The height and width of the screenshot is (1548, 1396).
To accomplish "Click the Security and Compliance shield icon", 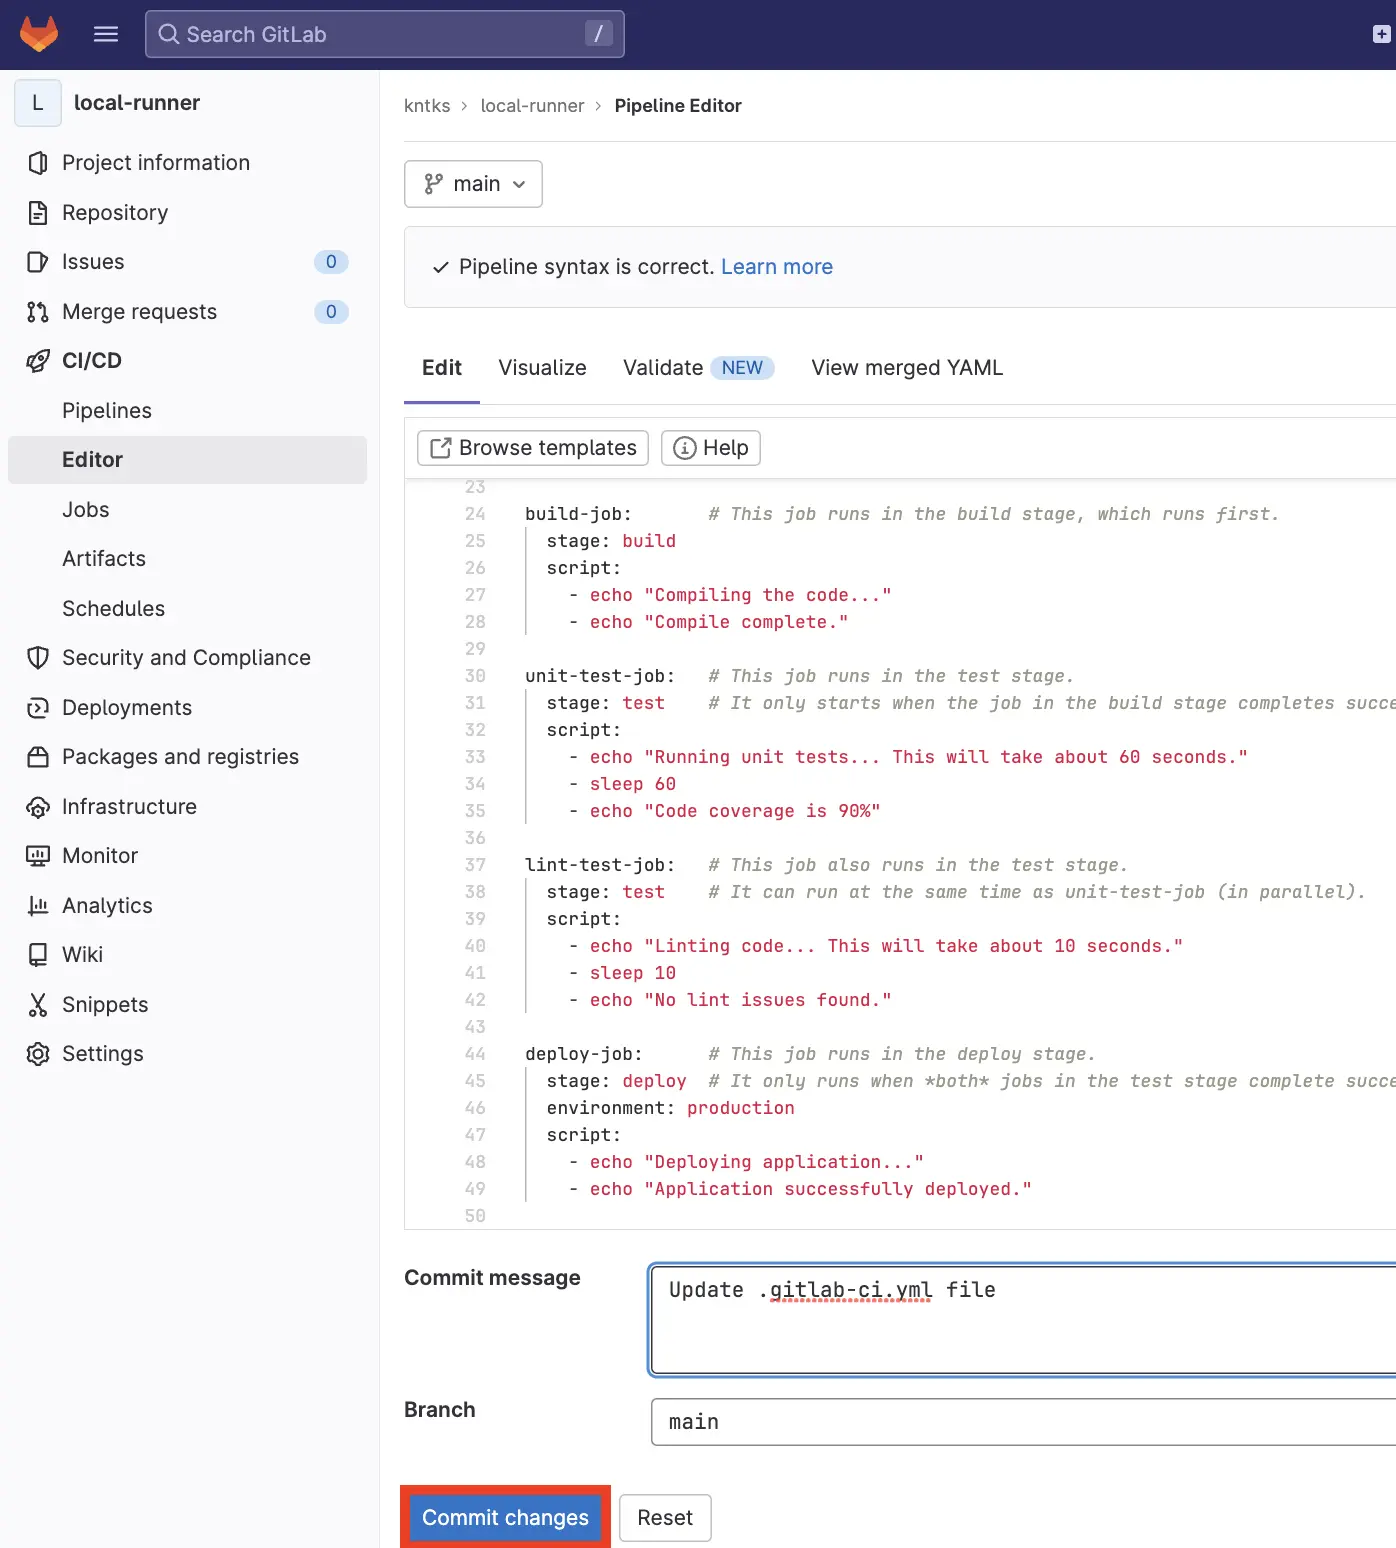I will tap(37, 657).
